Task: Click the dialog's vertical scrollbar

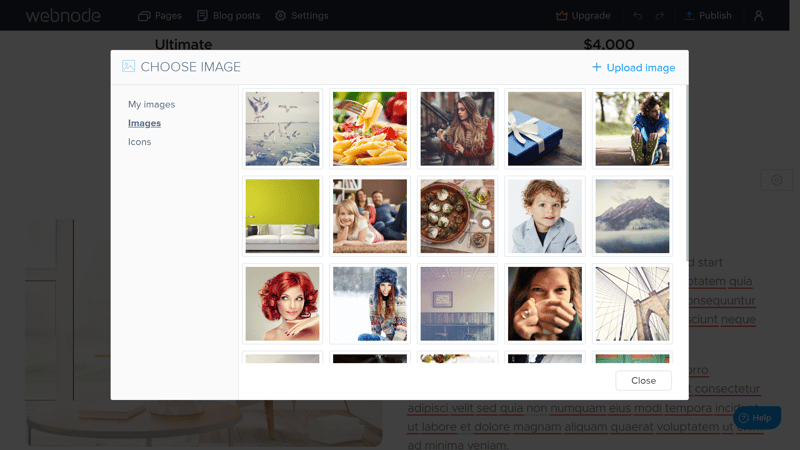Action: coord(687,173)
